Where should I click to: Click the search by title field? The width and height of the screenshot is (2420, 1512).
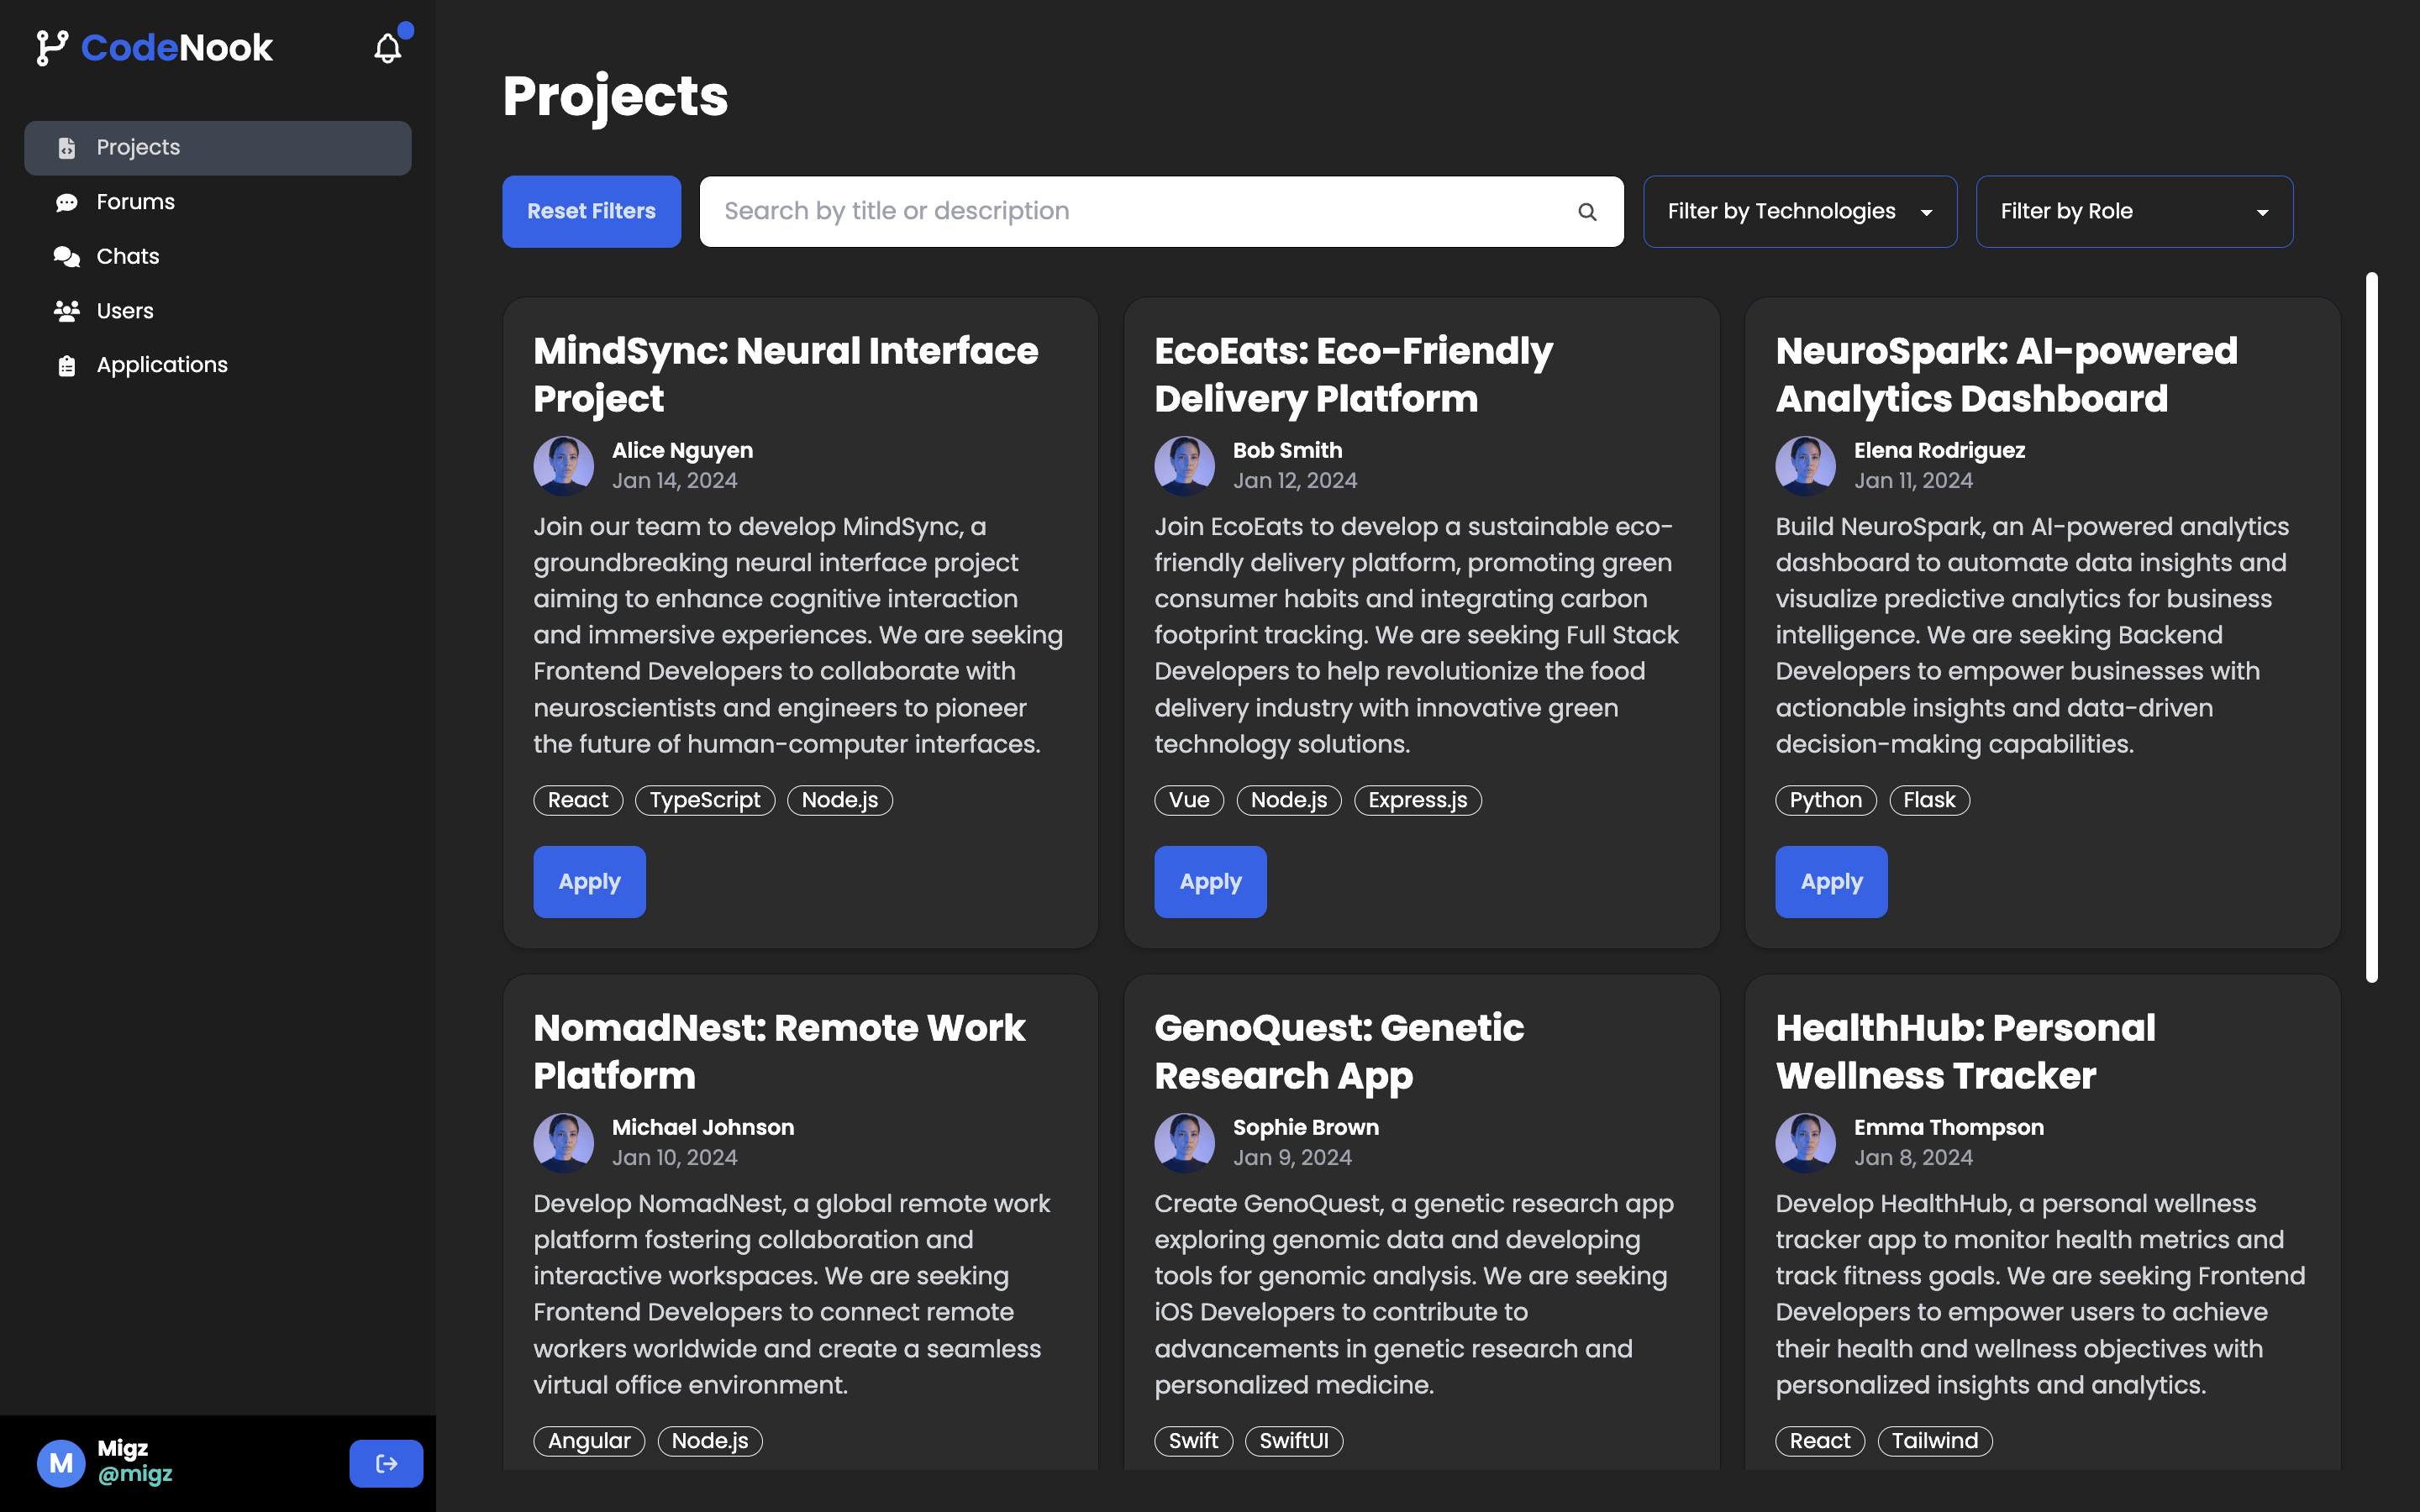[x=1100, y=211]
